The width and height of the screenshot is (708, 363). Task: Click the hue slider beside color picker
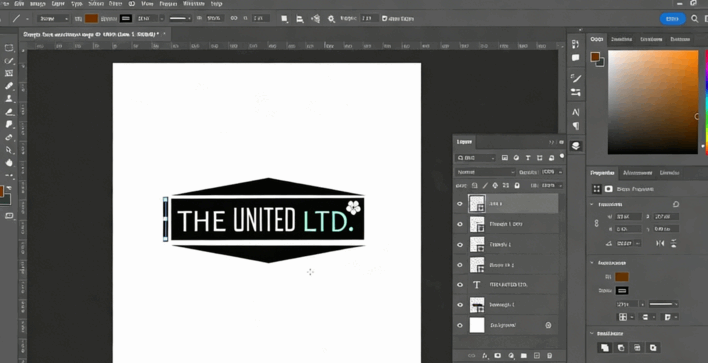coord(706,102)
